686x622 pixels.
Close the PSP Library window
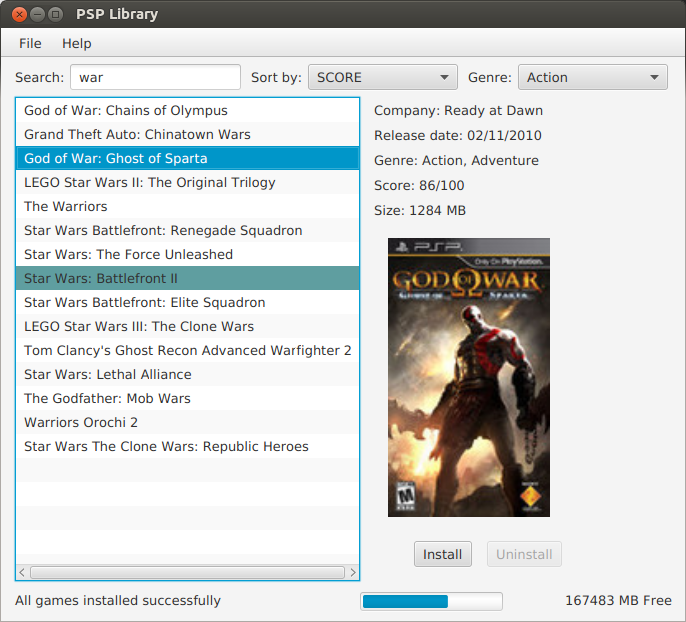(19, 14)
